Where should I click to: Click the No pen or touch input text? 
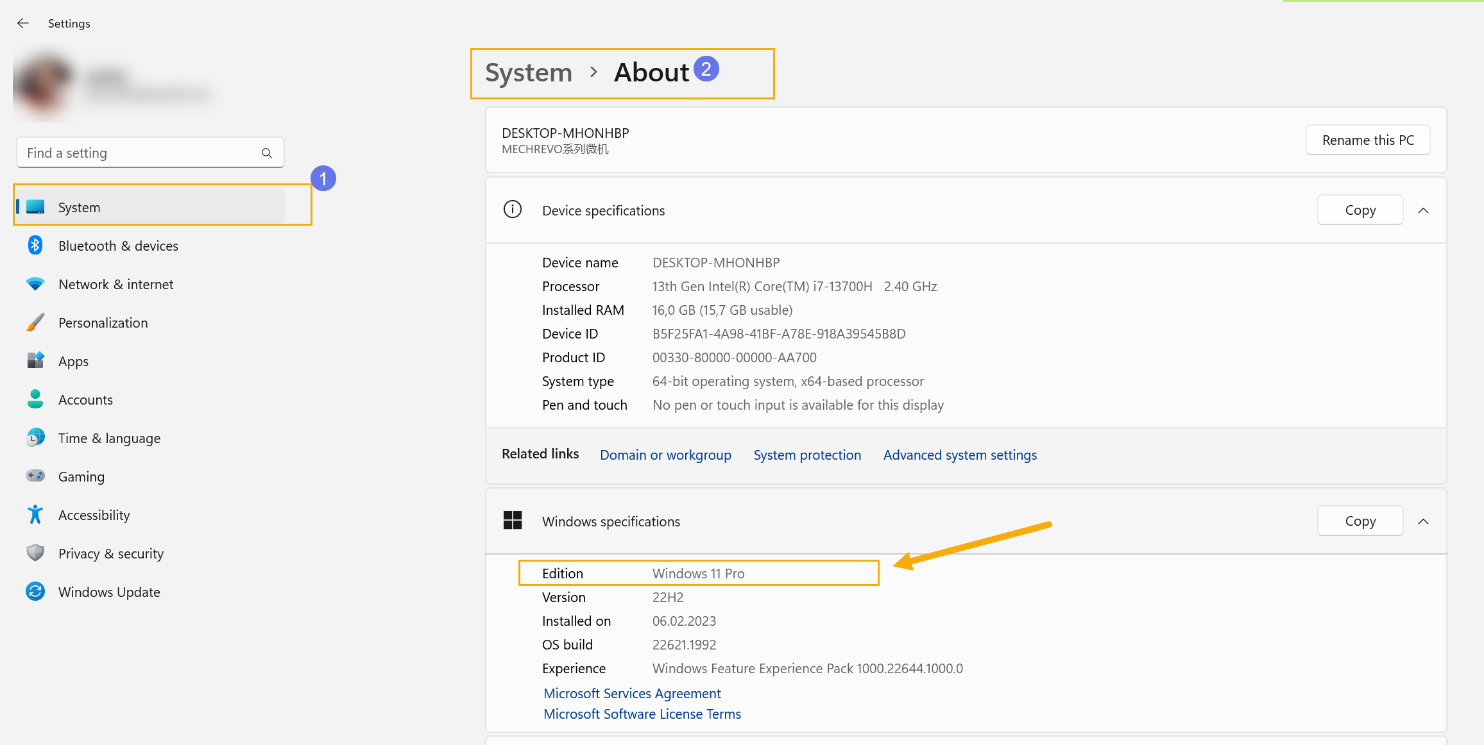pos(798,405)
